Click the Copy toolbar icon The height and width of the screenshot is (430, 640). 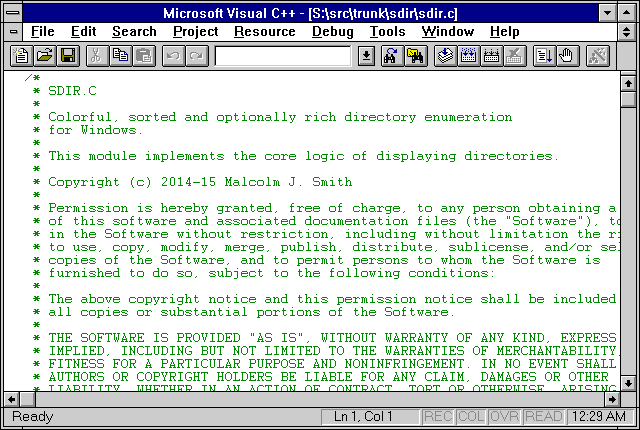click(x=120, y=56)
